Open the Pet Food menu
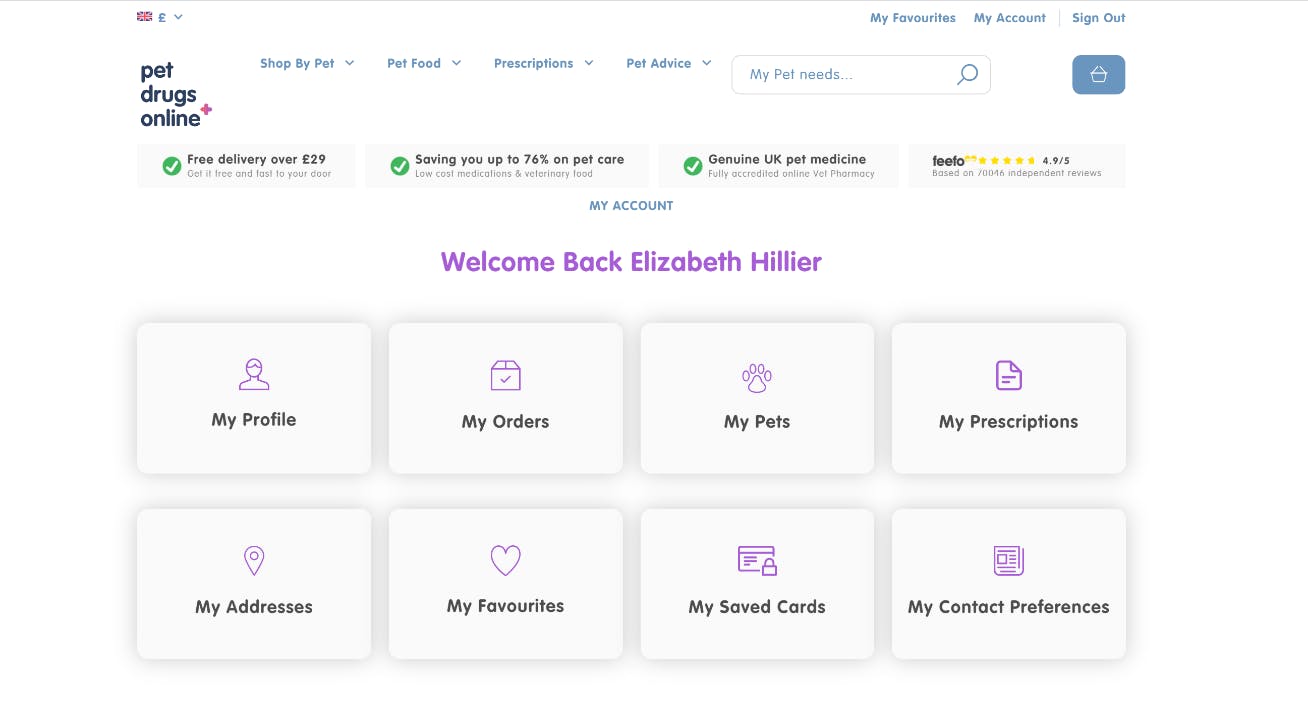 click(x=423, y=62)
